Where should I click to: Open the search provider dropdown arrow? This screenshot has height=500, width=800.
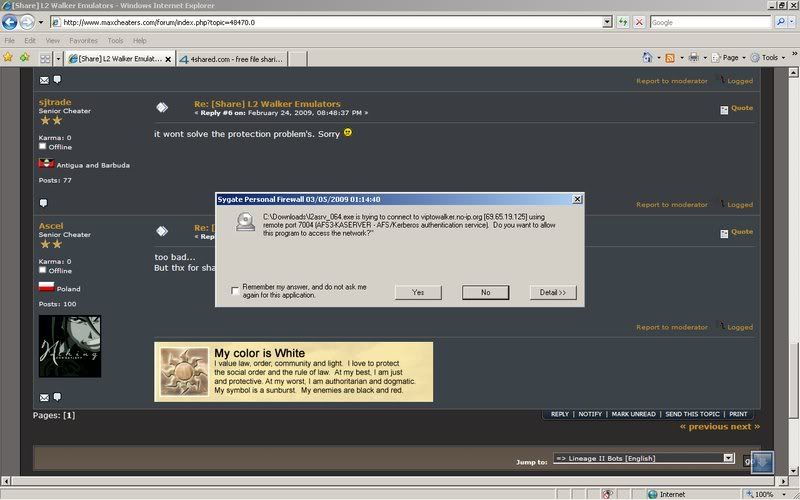(x=792, y=22)
